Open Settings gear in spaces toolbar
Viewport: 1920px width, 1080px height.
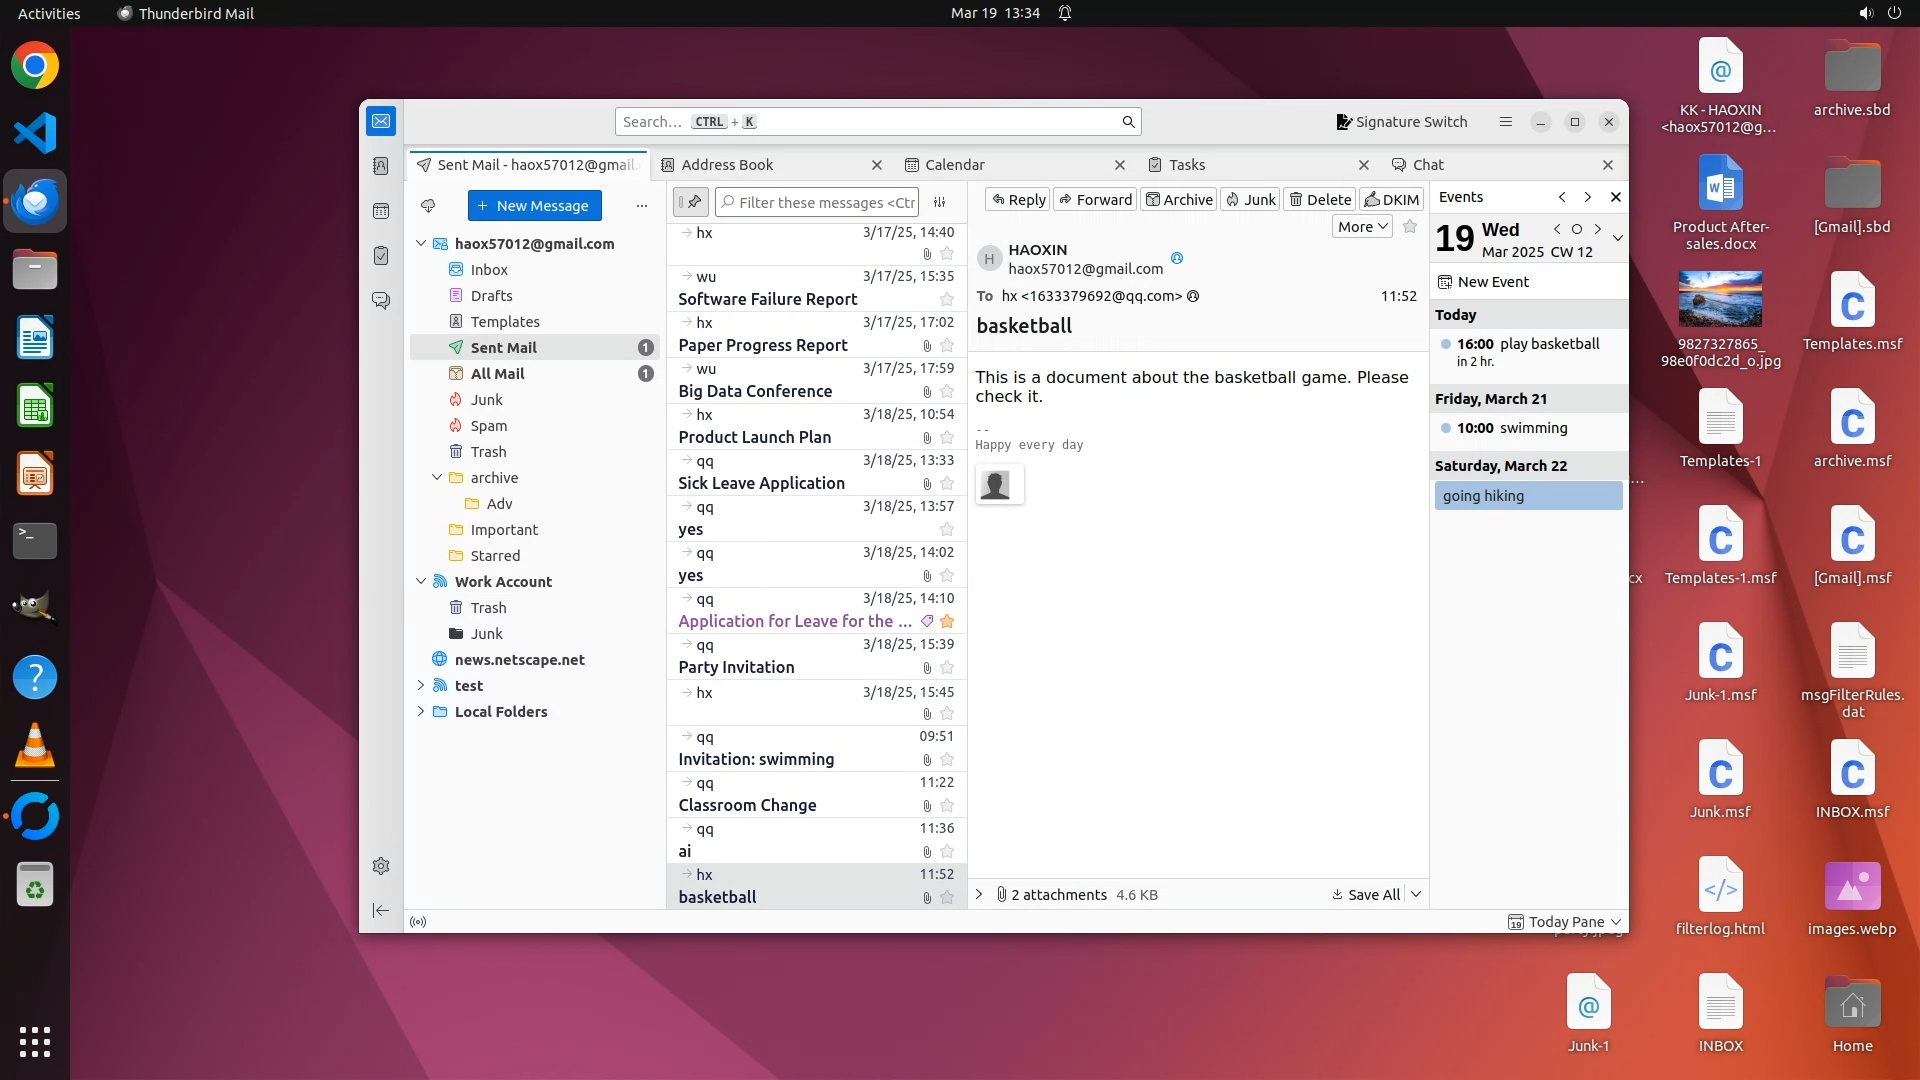tap(381, 866)
